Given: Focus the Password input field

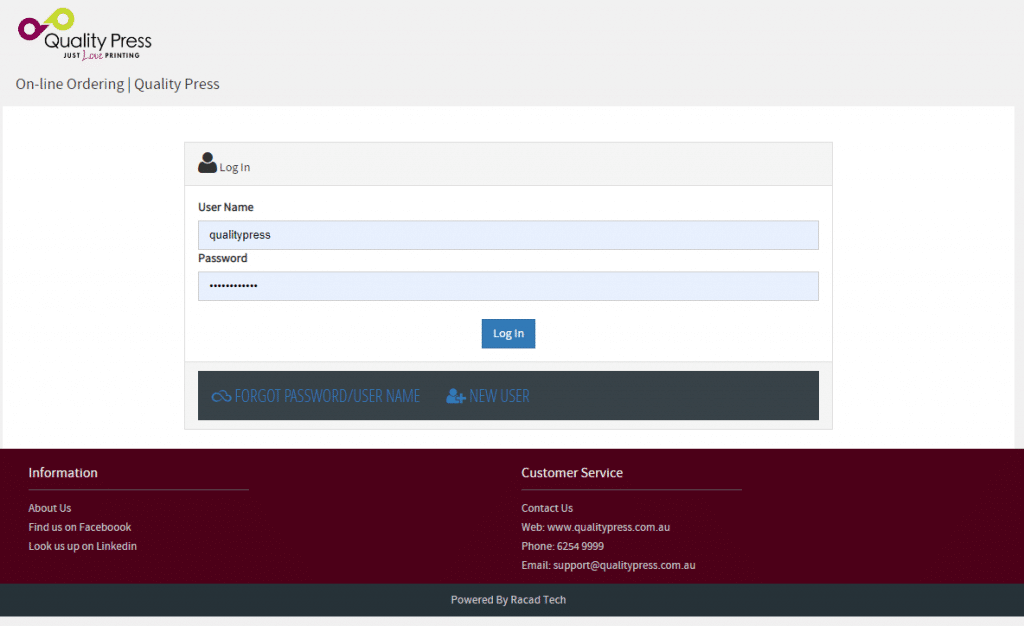Looking at the screenshot, I should (x=508, y=286).
